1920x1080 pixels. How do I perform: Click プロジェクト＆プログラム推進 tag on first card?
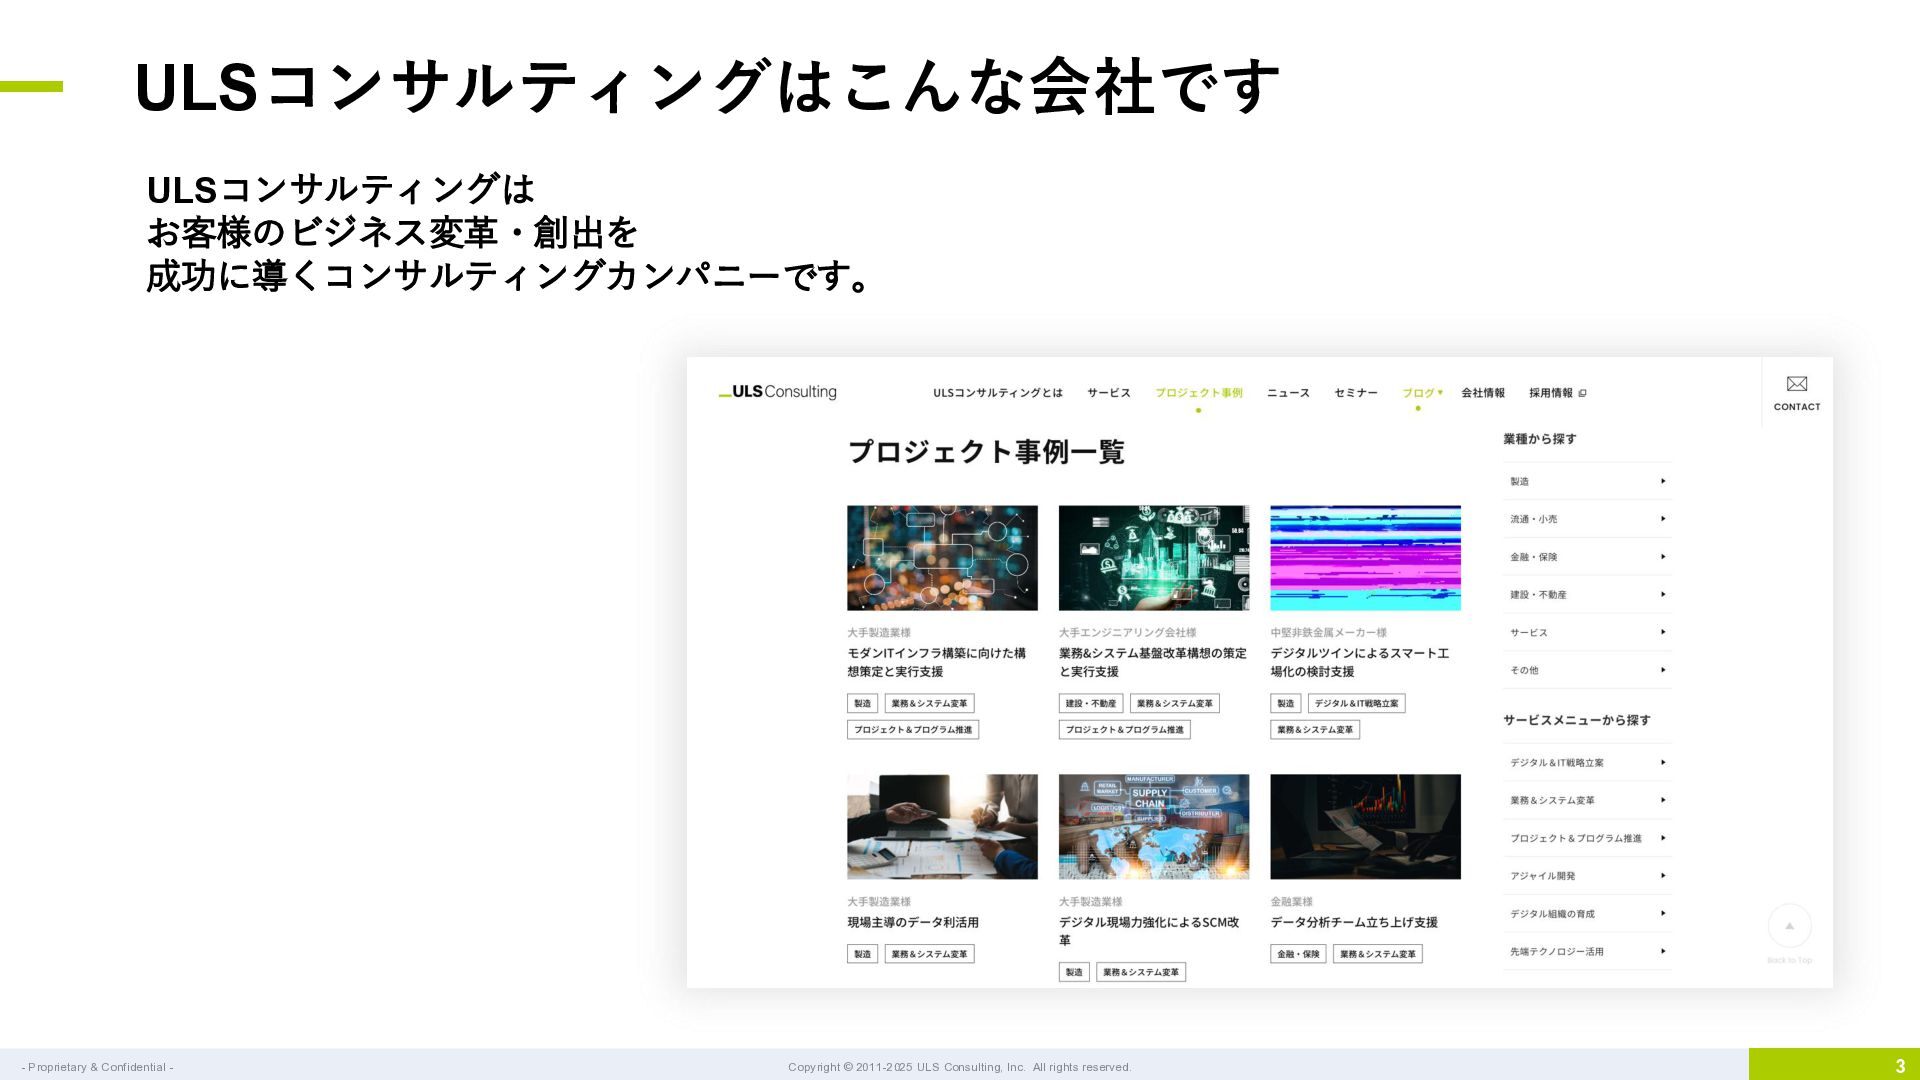pyautogui.click(x=912, y=730)
